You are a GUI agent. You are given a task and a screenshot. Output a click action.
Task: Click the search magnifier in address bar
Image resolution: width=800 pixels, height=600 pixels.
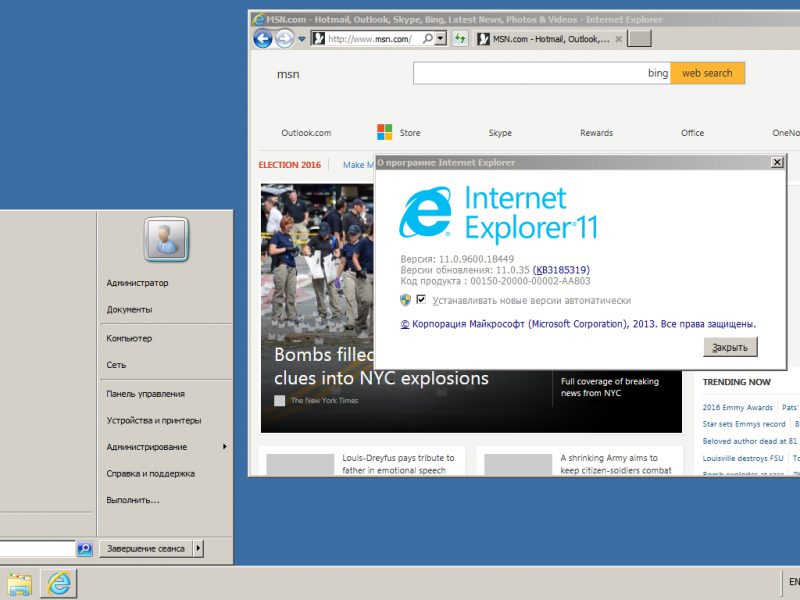pos(428,38)
